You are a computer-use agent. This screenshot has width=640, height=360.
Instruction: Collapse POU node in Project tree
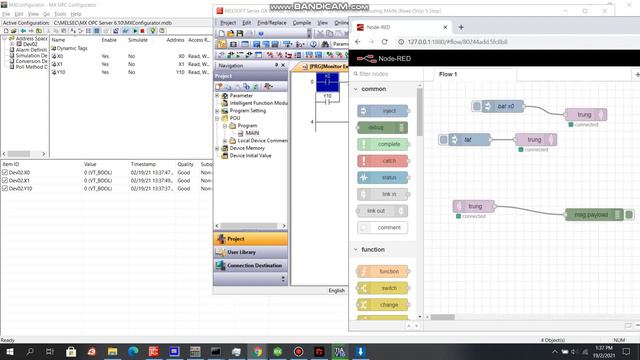217,118
